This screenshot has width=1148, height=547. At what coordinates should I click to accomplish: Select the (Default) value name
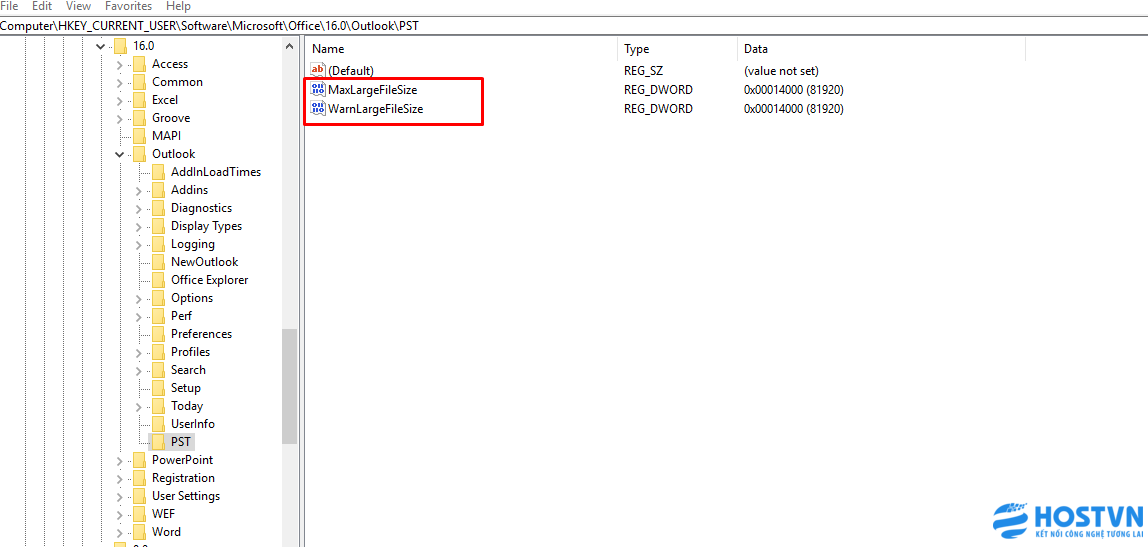click(351, 71)
